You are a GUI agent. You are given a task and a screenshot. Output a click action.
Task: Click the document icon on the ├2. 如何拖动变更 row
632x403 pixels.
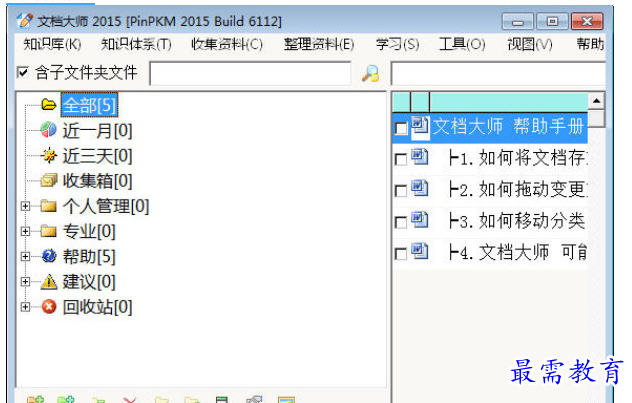coord(420,188)
